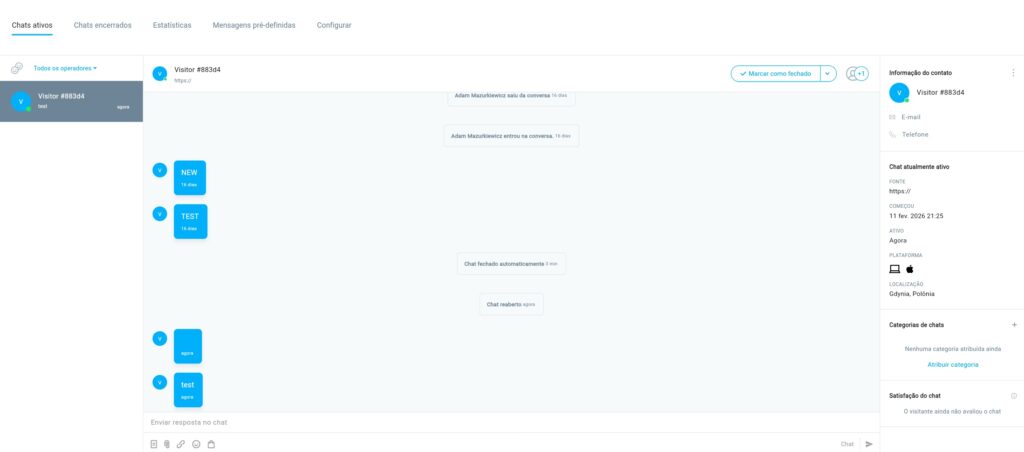Click the info icon beside Satisfação do chat
The height and width of the screenshot is (452, 1024).
click(1014, 396)
